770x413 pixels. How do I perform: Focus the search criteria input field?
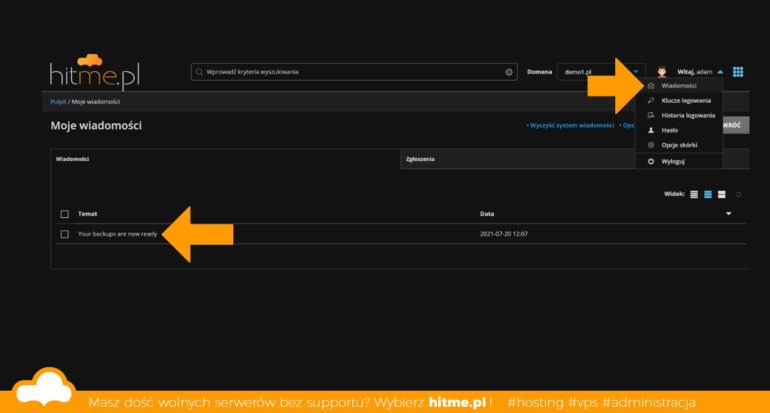click(354, 72)
